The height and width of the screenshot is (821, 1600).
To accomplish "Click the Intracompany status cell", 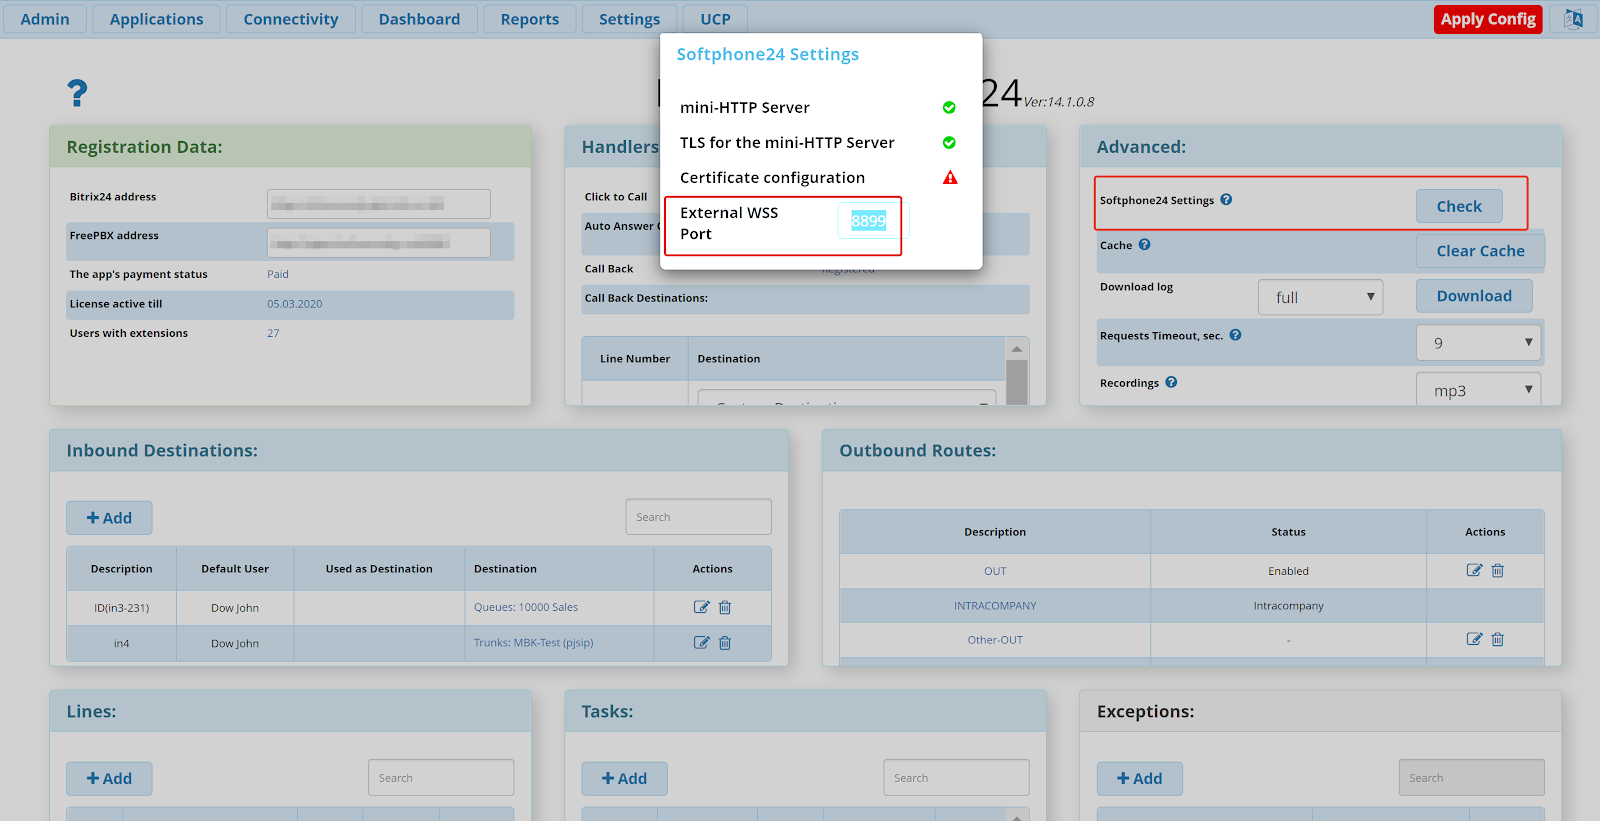I will 1288,606.
